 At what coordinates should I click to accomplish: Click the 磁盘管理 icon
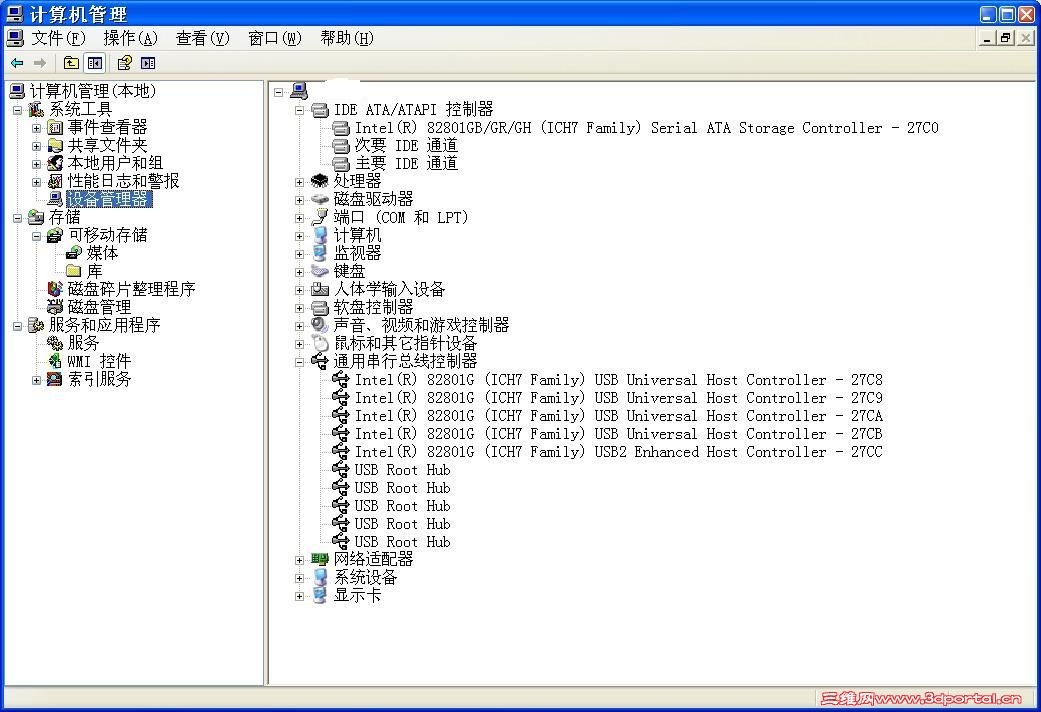point(55,307)
